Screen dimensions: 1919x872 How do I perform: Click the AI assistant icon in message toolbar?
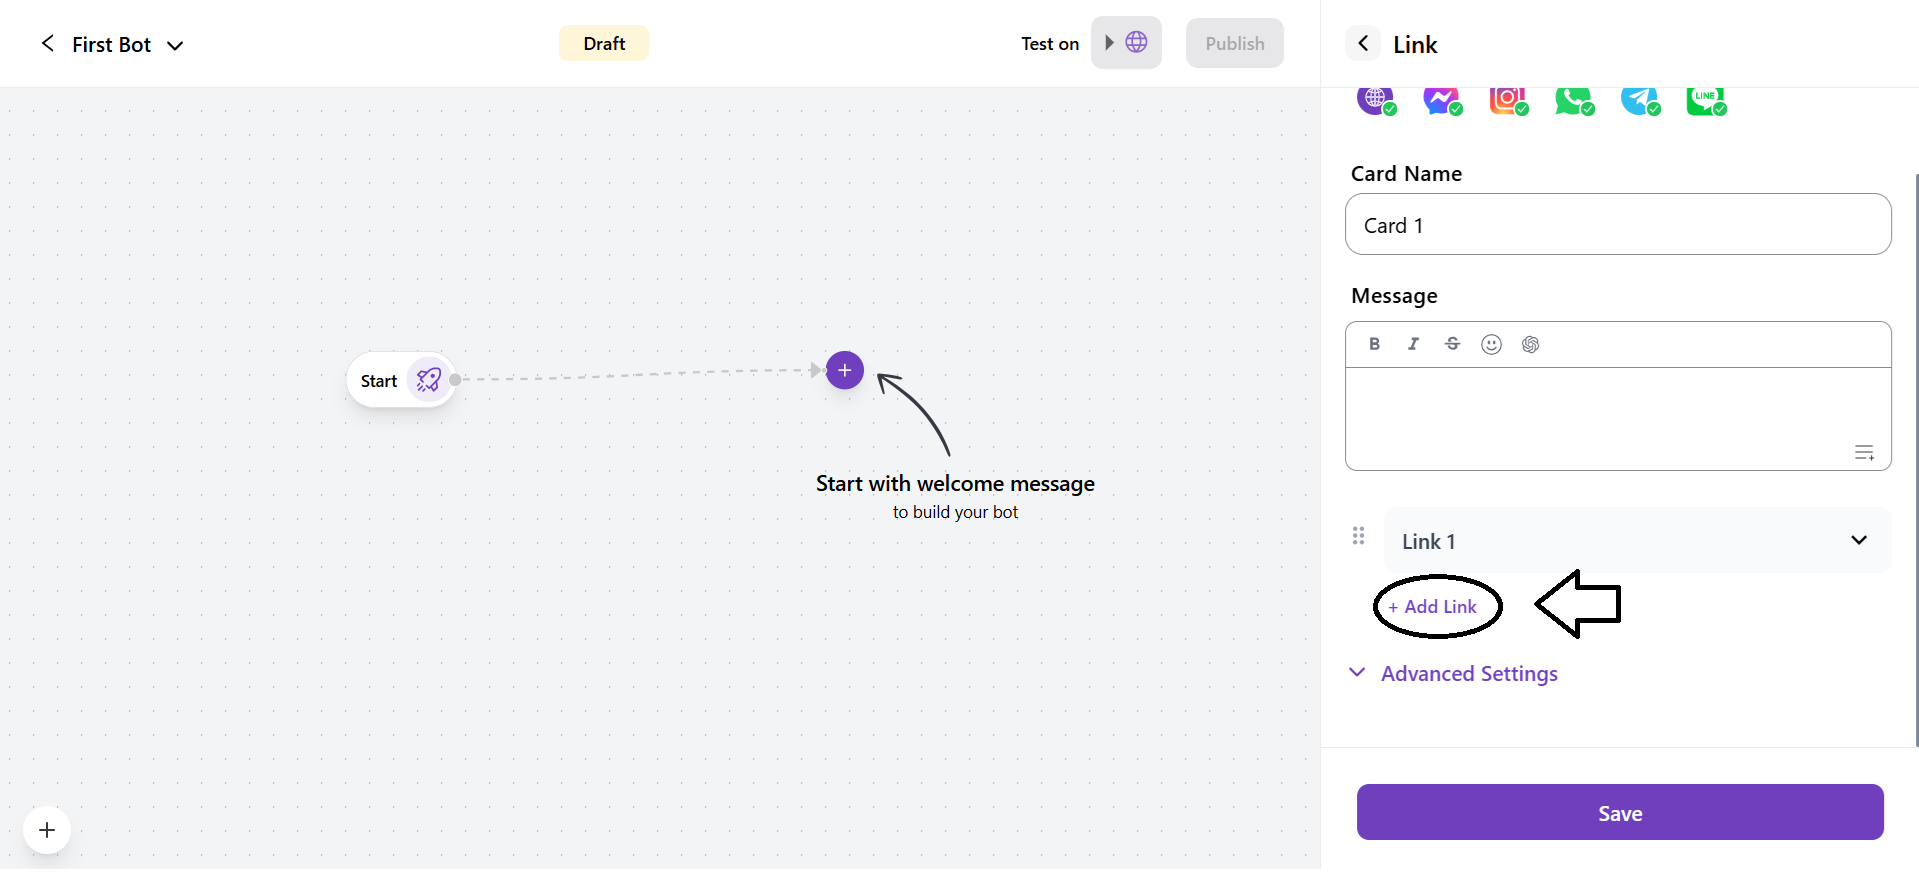point(1530,345)
